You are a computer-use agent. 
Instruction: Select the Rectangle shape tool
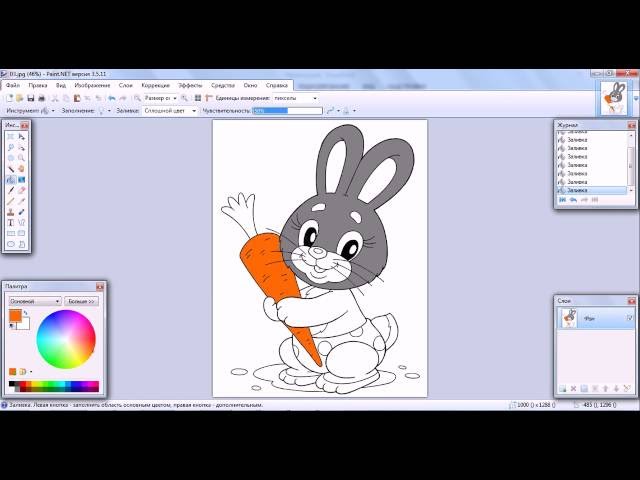[11, 233]
